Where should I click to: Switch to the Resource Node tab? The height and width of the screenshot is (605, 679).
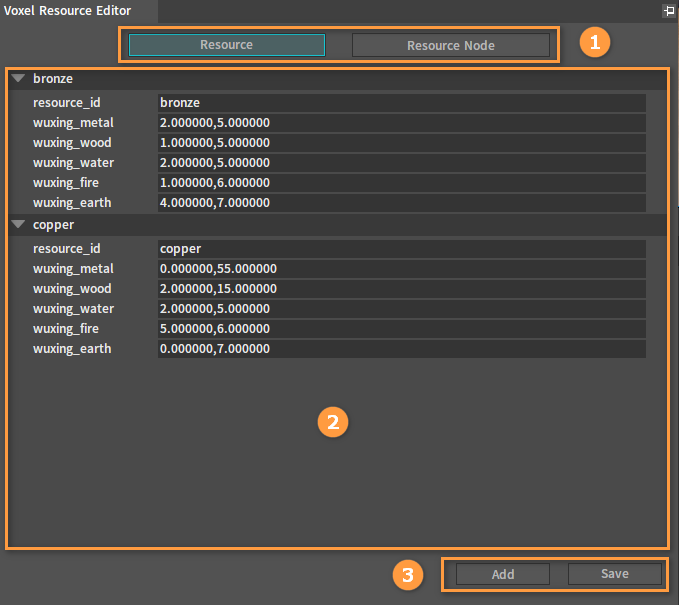[x=451, y=45]
